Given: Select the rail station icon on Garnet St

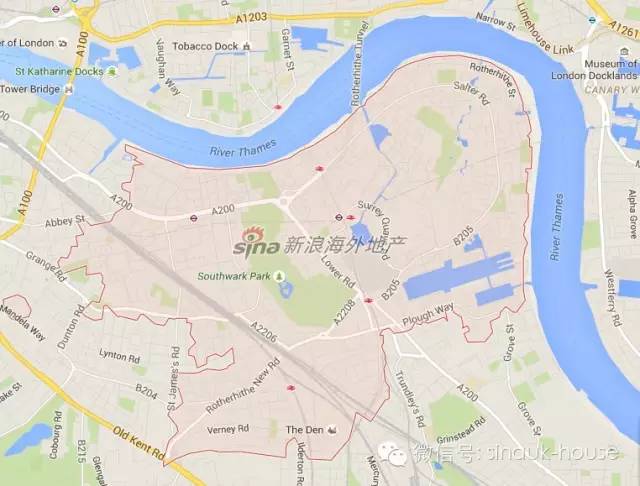Looking at the screenshot, I should click(278, 107).
